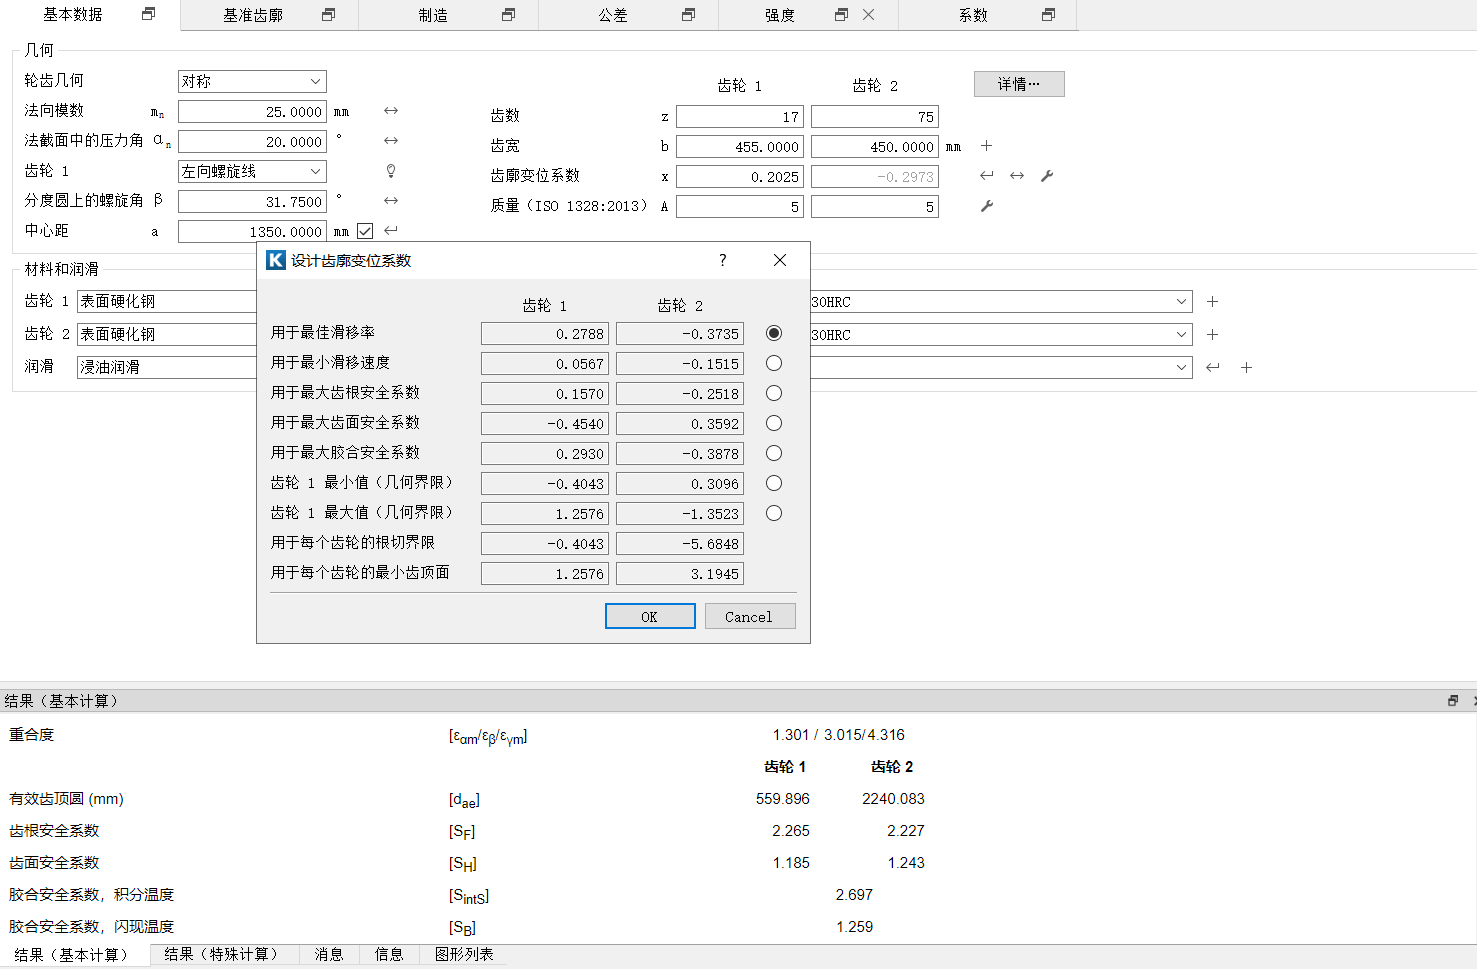Undock the 基本数据 tab with its float icon
Screen dimensions: 1477x969
148,14
